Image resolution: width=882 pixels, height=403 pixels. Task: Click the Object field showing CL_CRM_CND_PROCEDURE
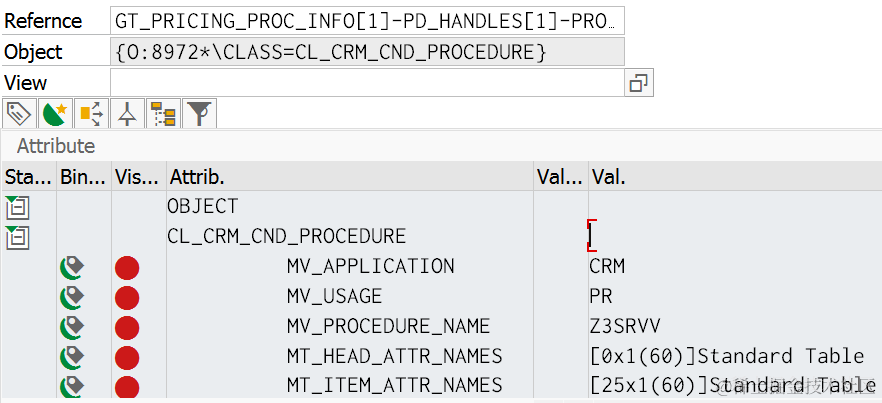click(x=367, y=52)
